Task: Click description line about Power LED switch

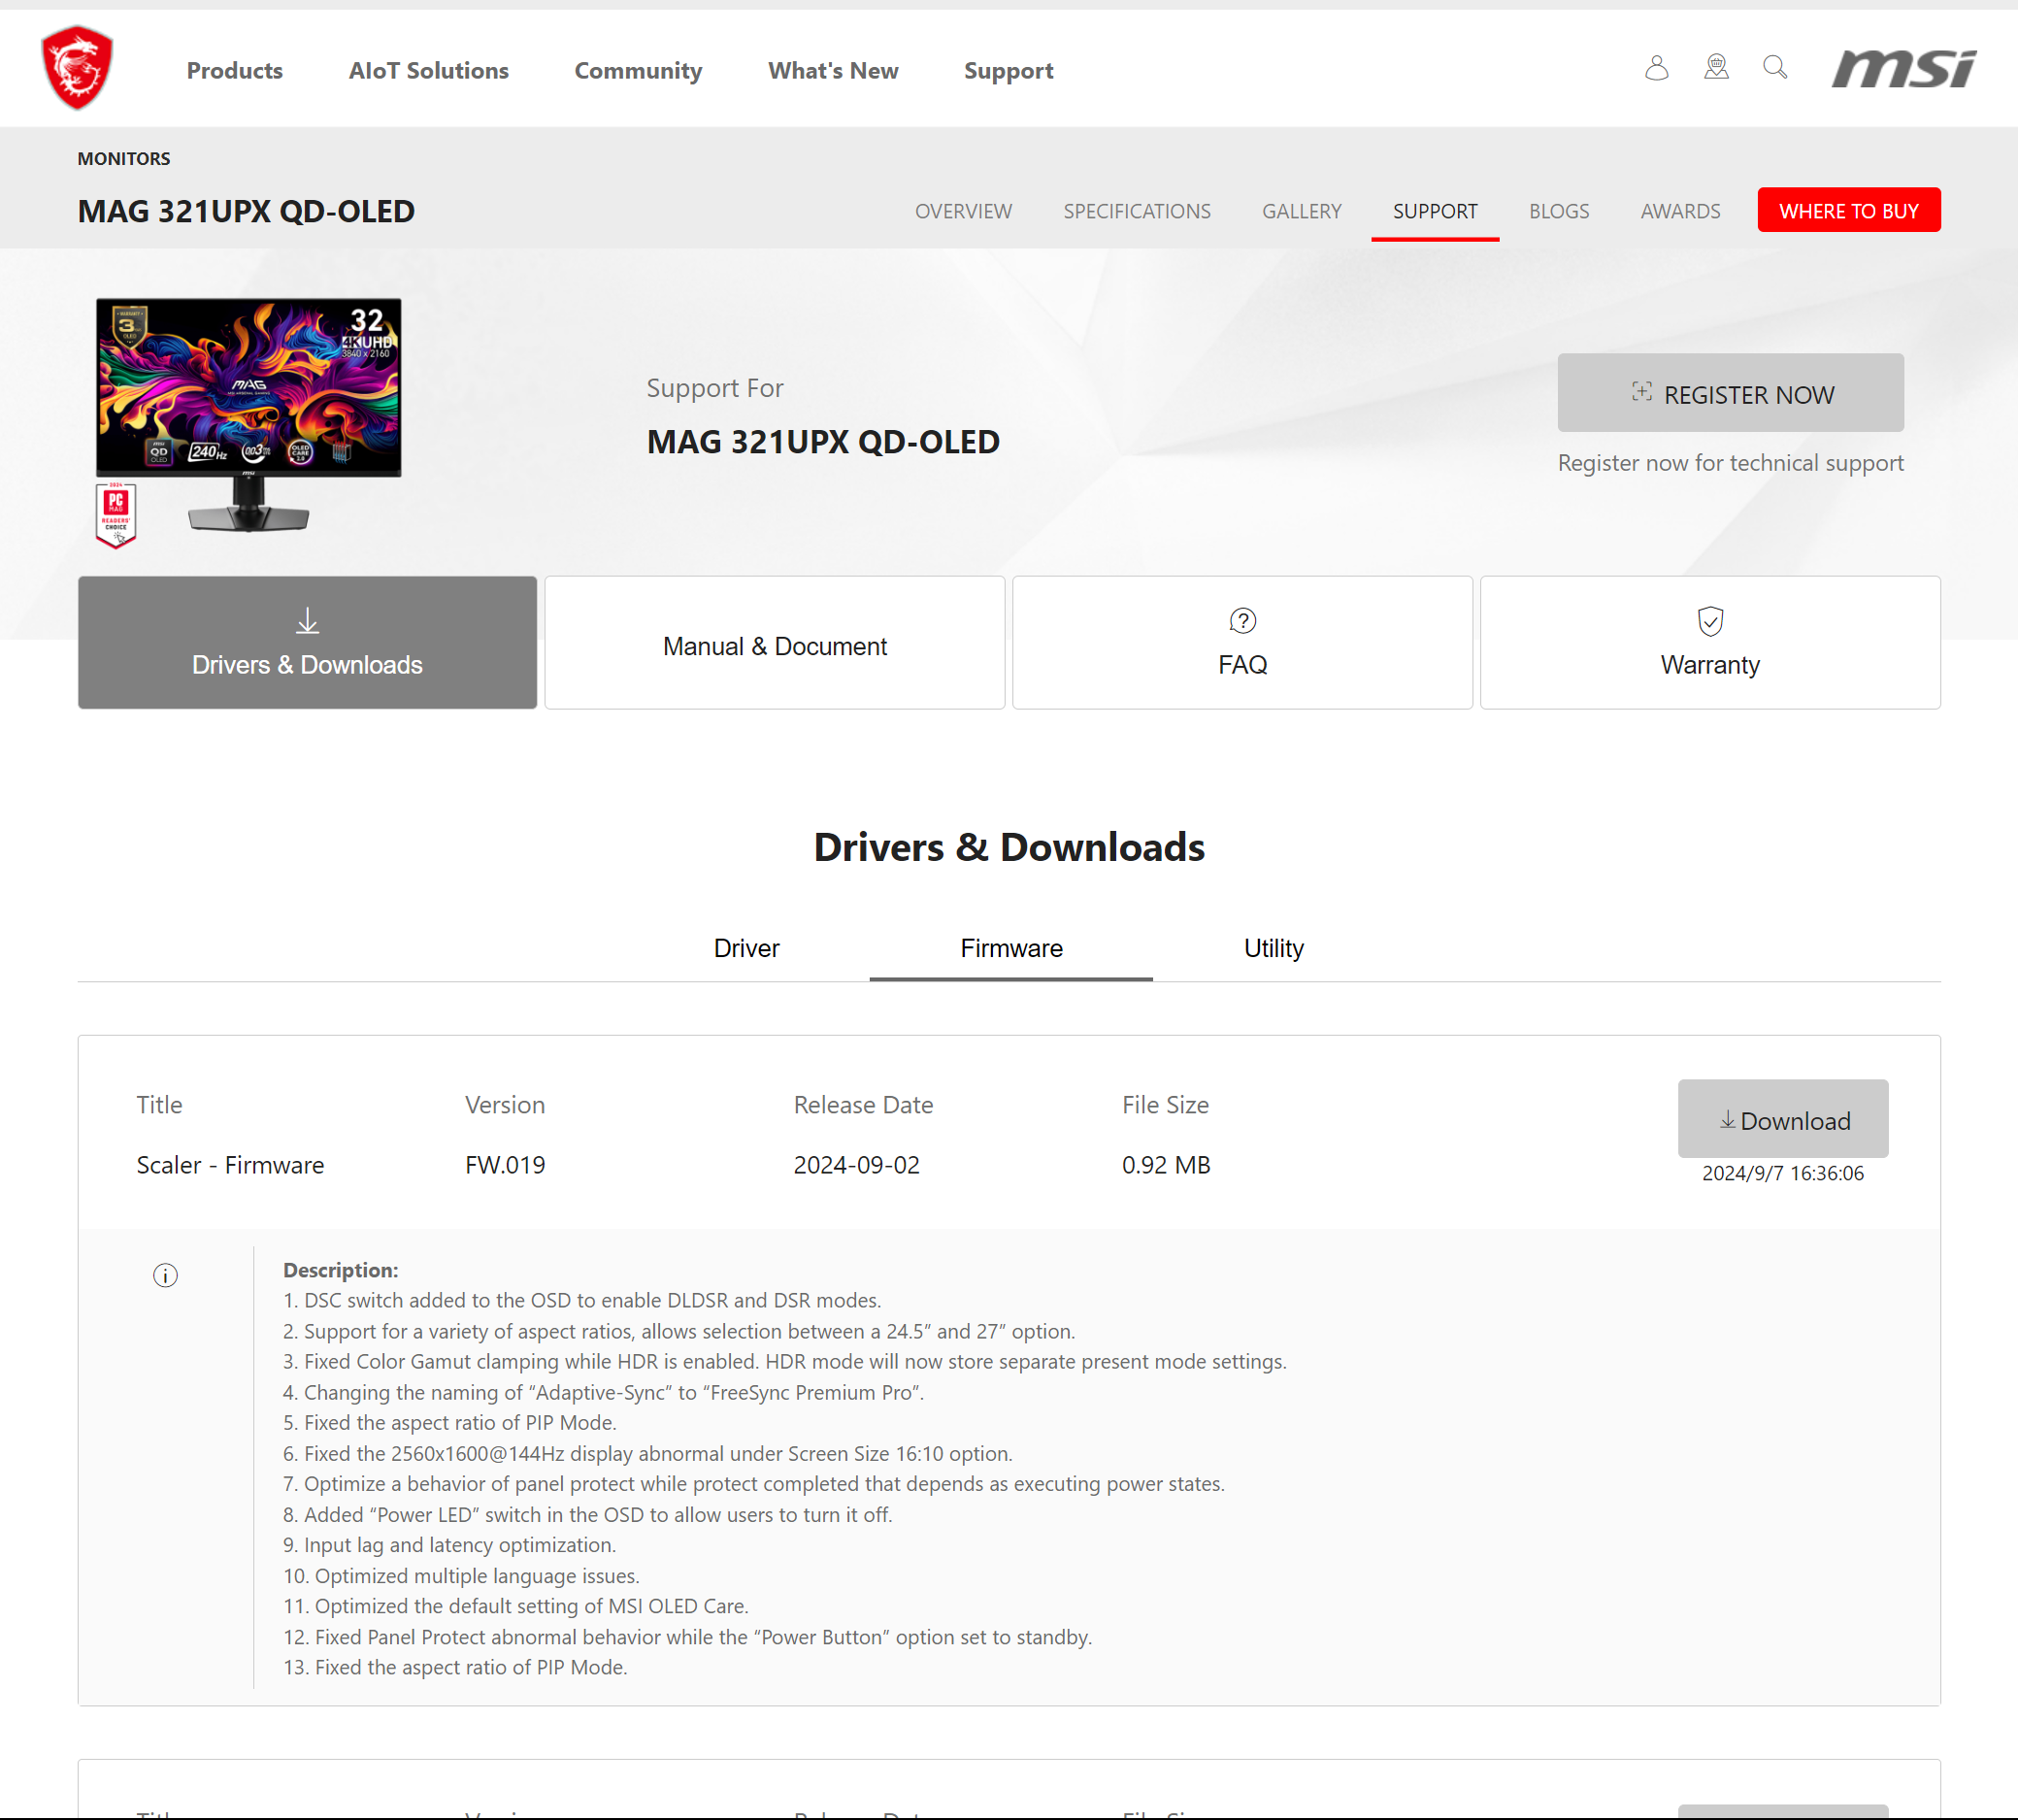Action: pos(588,1515)
